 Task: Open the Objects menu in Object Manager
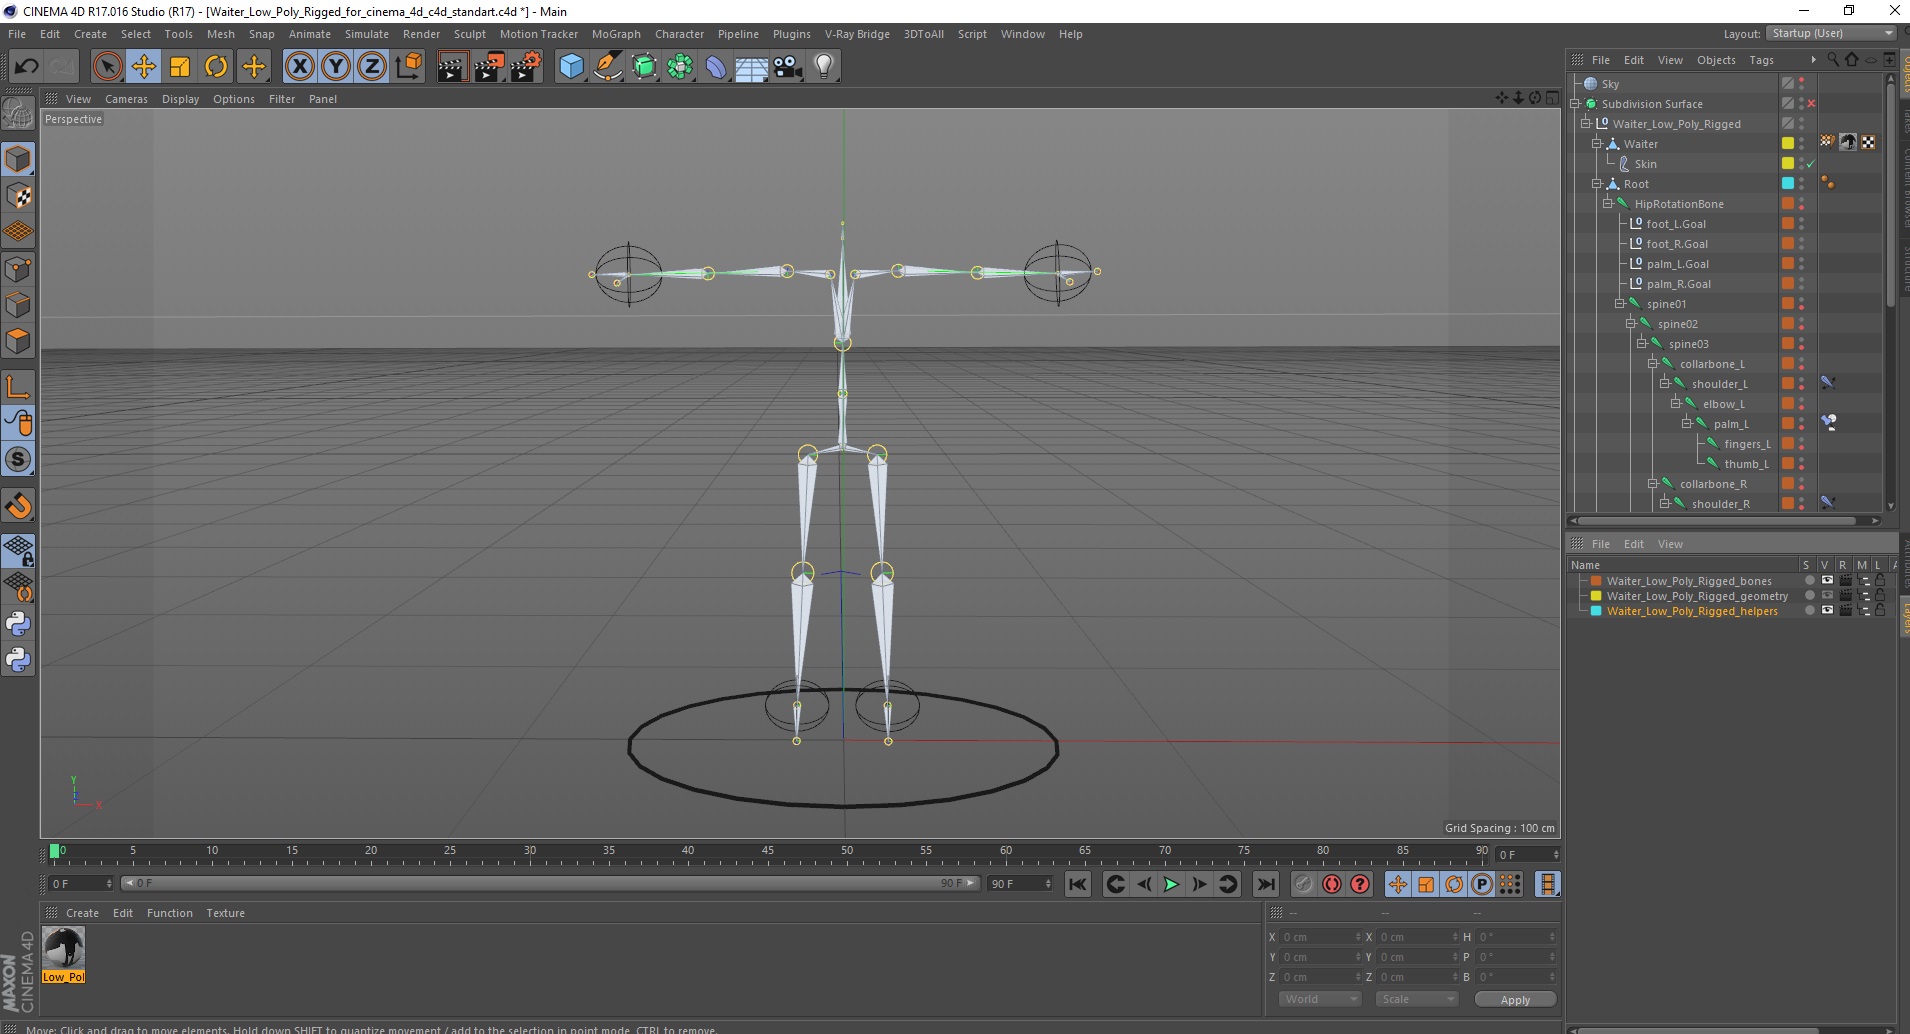(1716, 60)
